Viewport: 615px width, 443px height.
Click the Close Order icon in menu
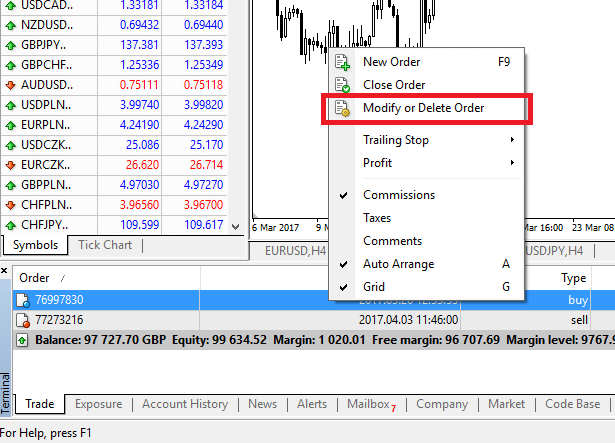coord(343,85)
